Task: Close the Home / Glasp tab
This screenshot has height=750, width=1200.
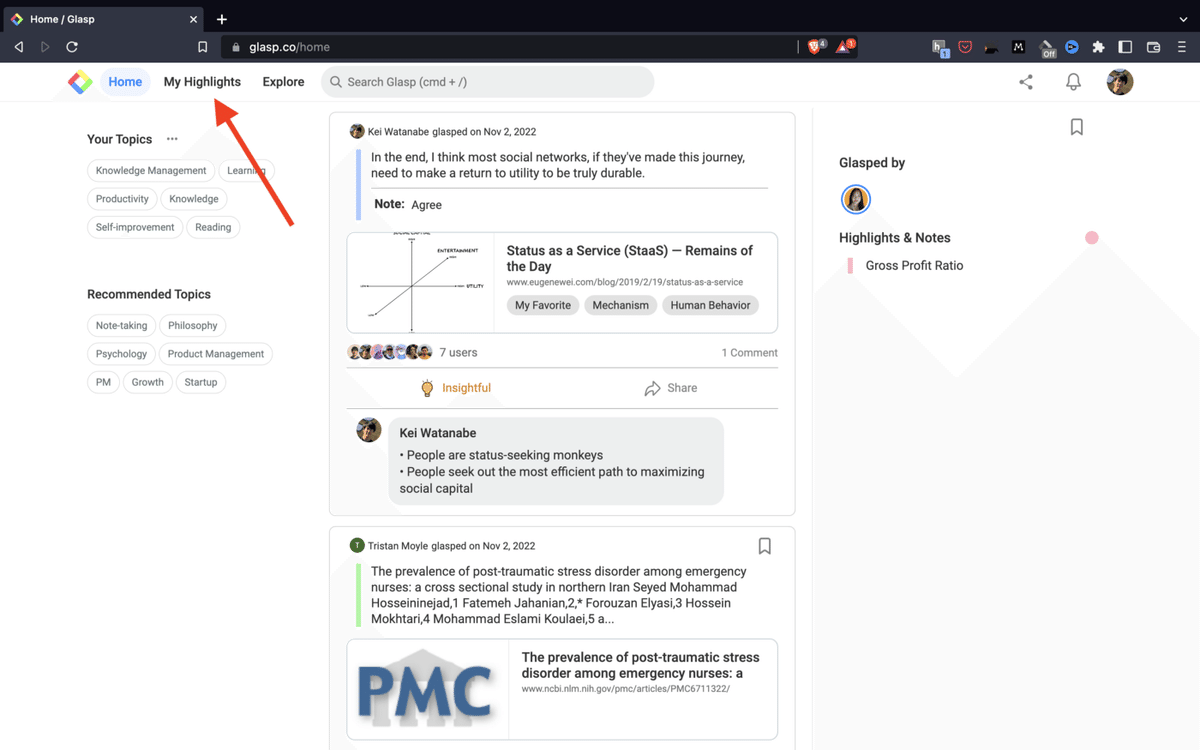Action: (193, 19)
